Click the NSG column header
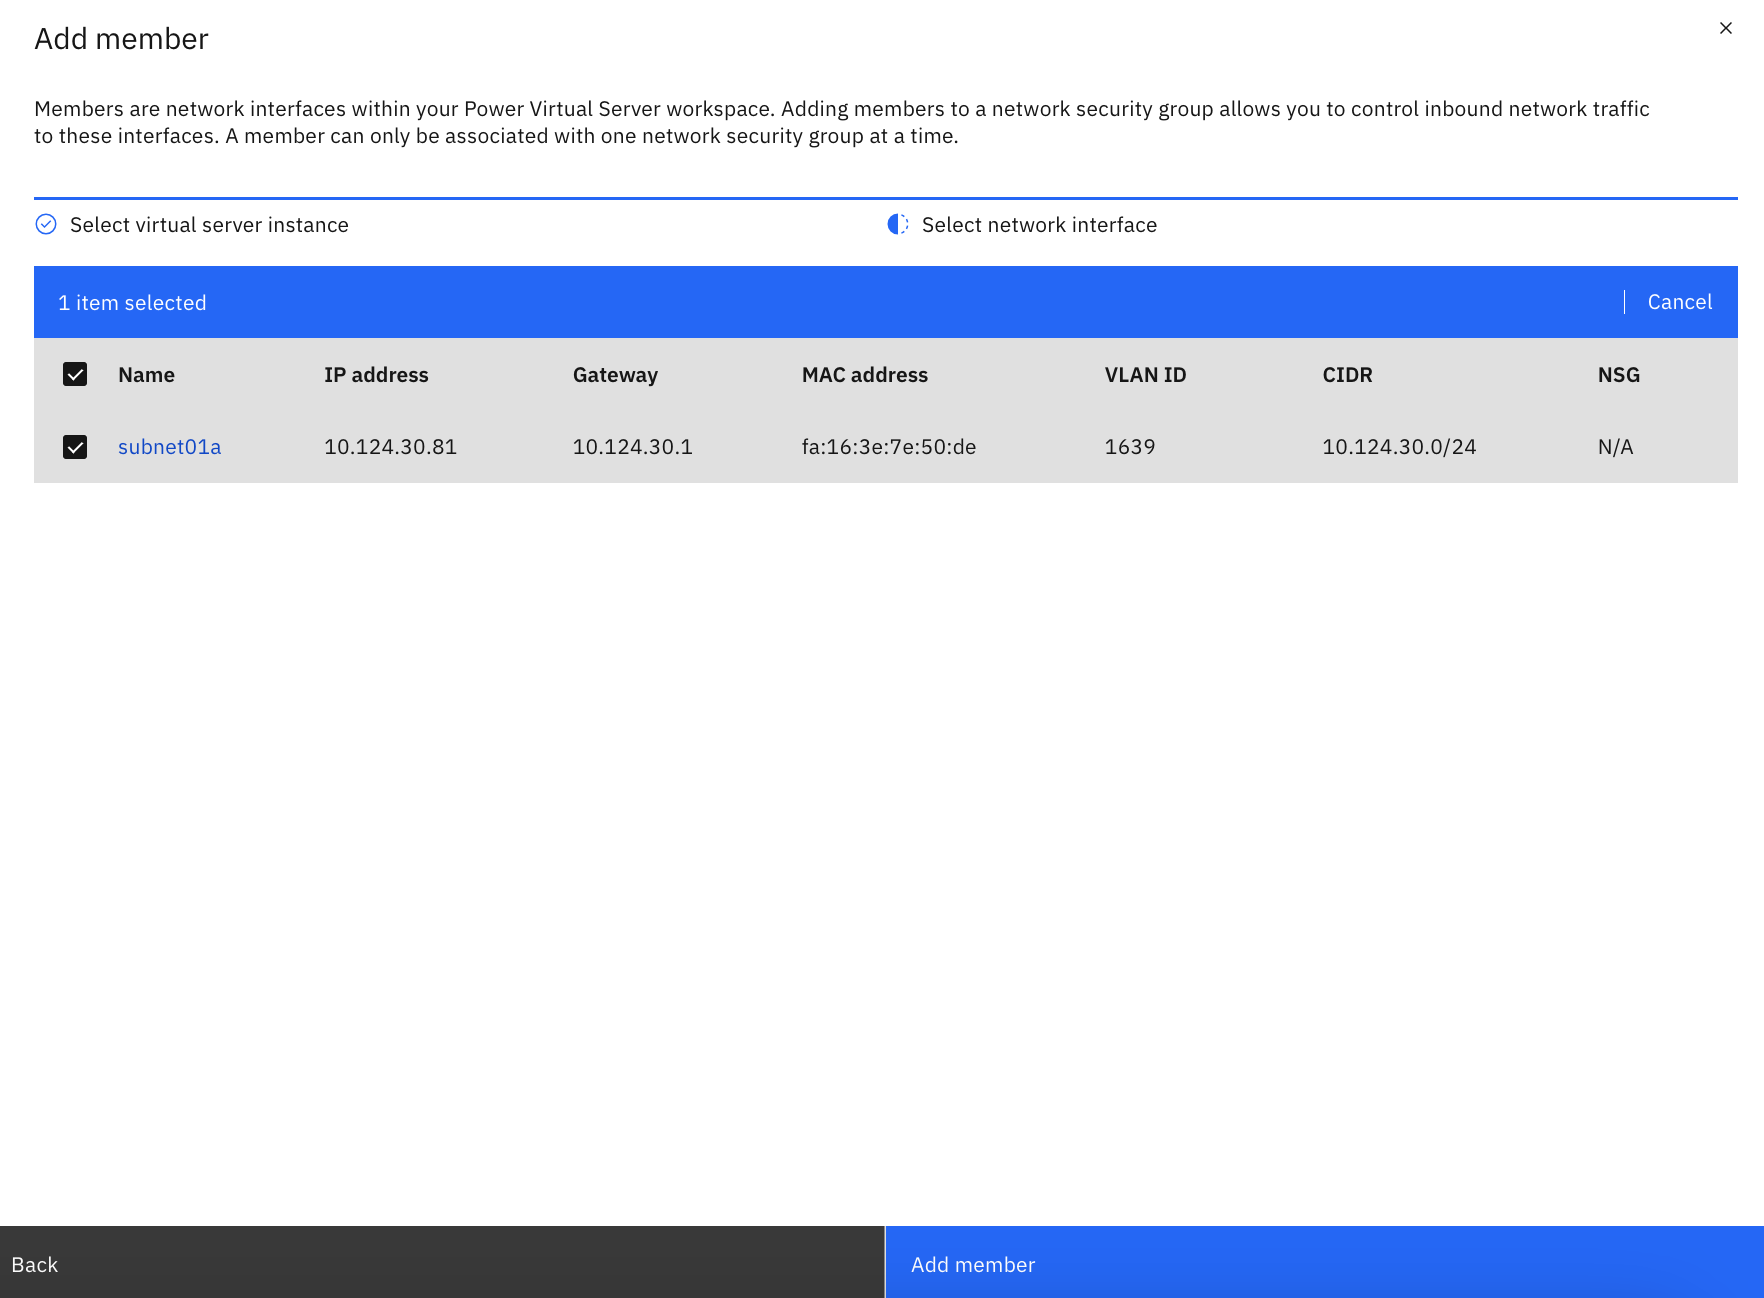Screen dimensions: 1764x1298 1618,375
